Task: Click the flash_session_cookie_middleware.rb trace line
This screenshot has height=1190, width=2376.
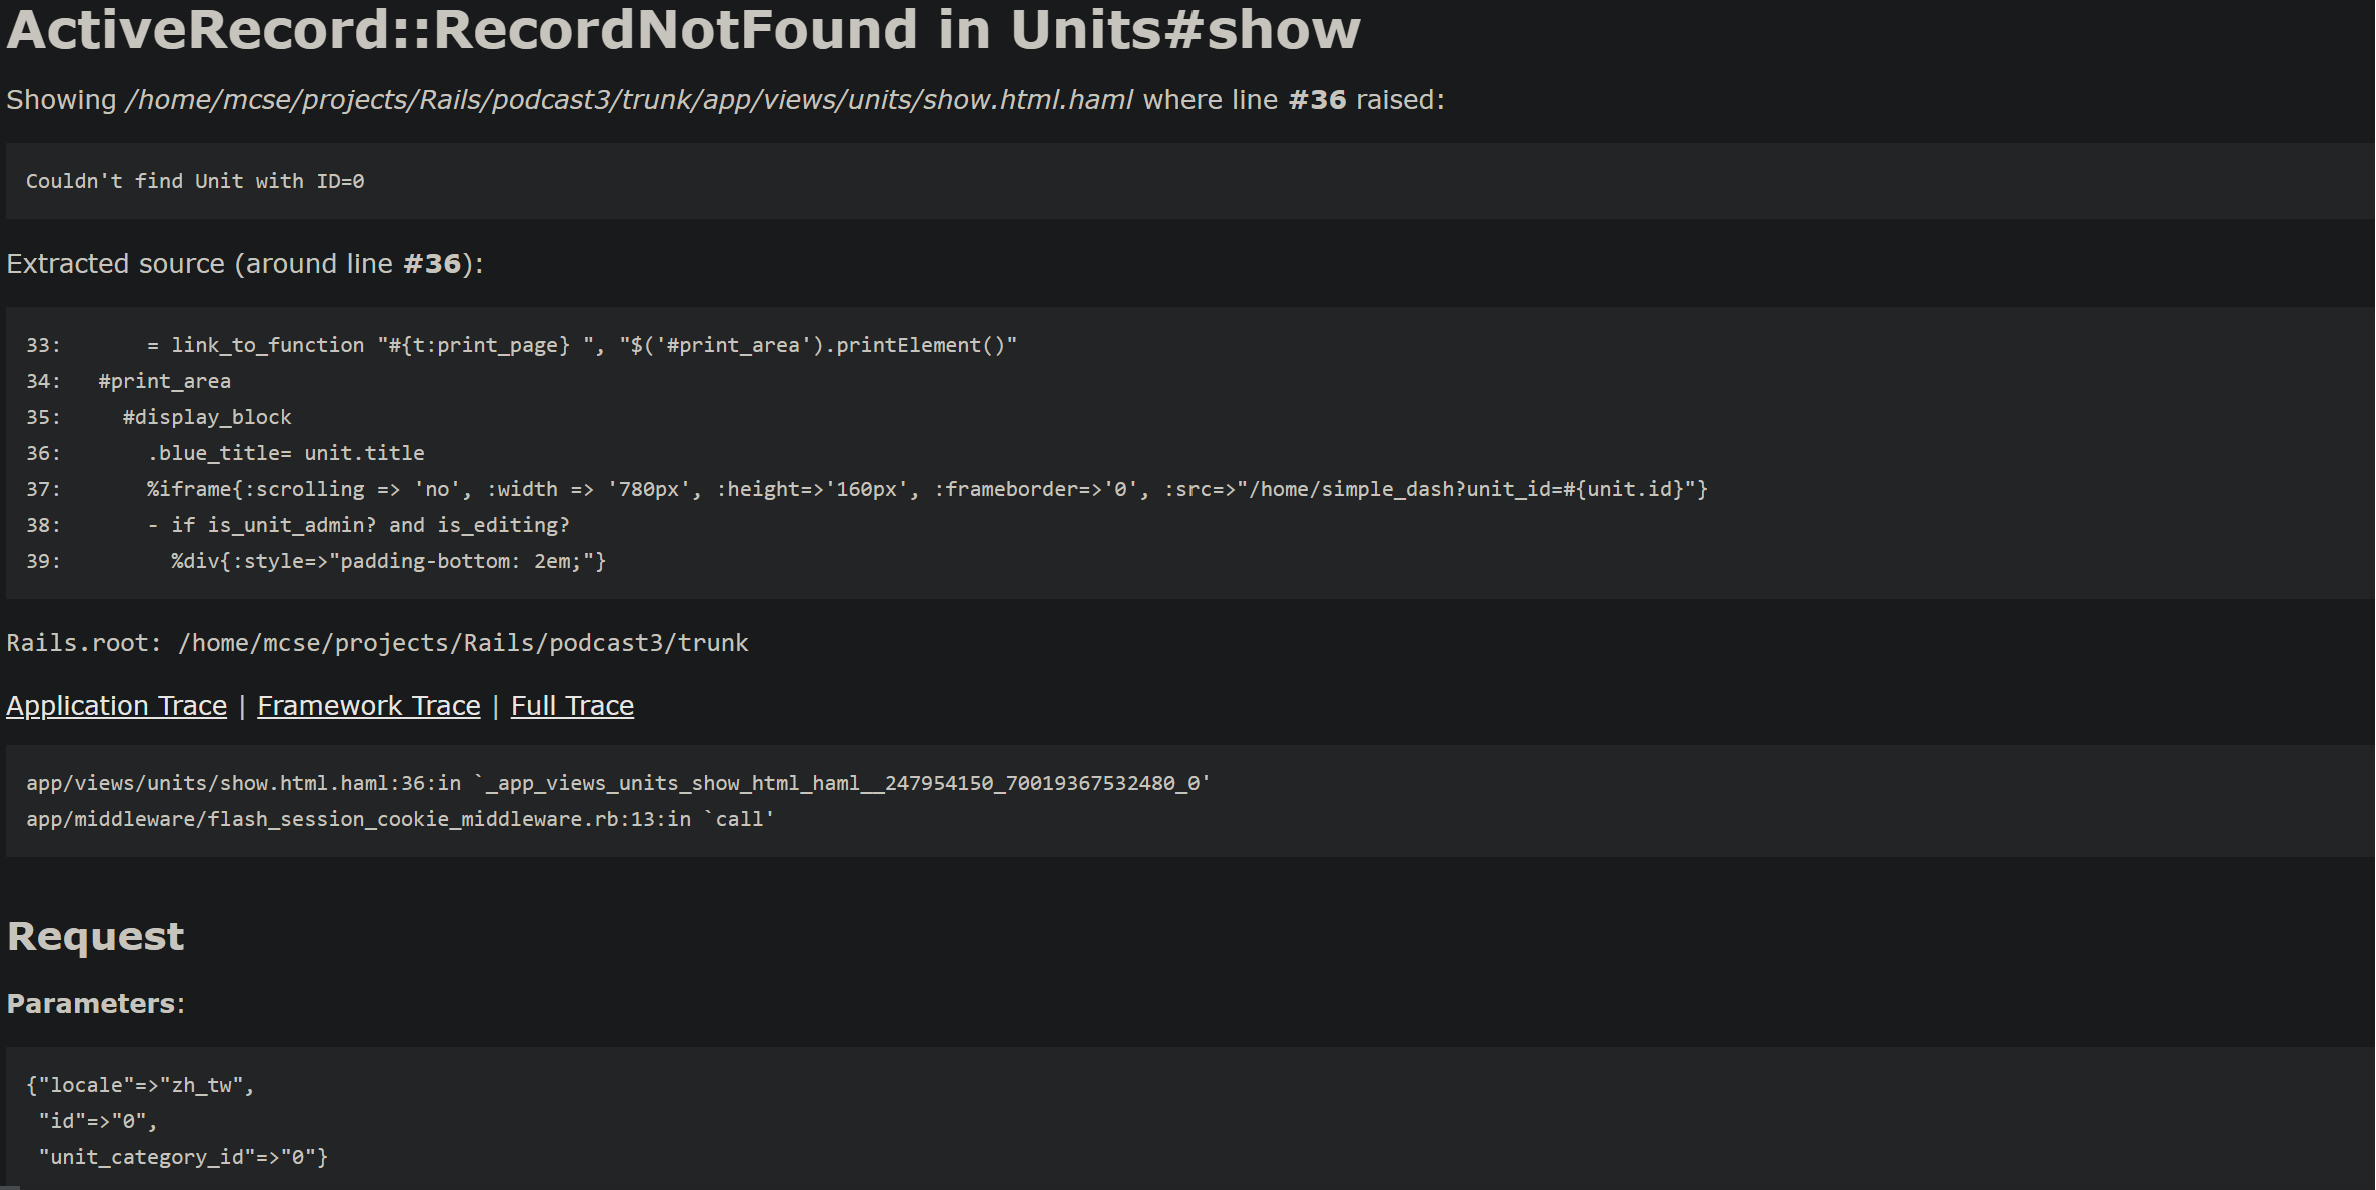Action: pos(400,819)
